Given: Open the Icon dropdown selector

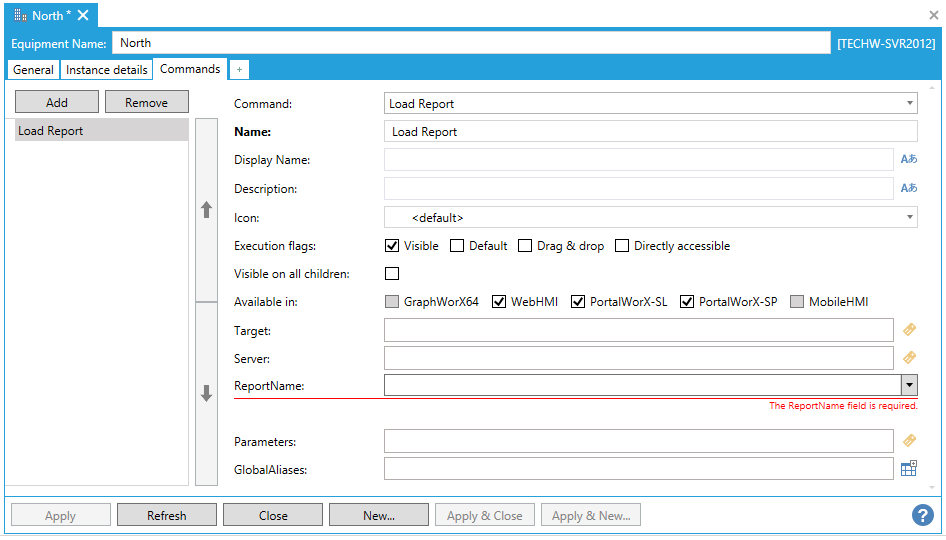Looking at the screenshot, I should coord(909,217).
